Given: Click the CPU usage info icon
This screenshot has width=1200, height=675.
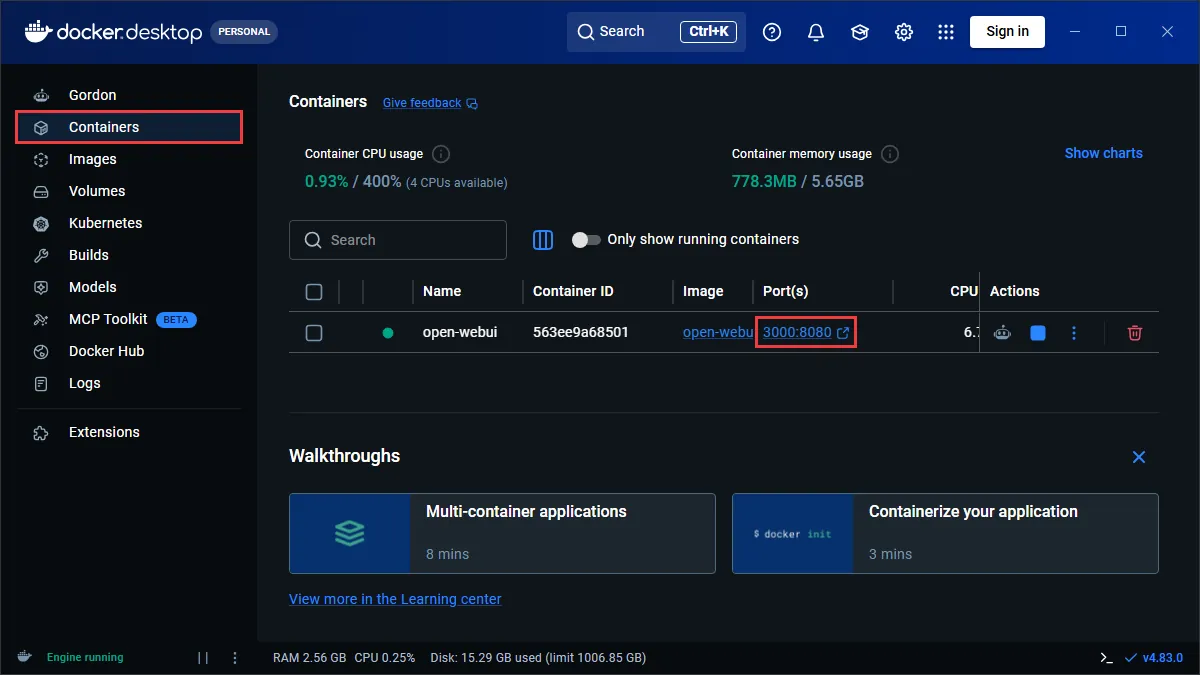Looking at the screenshot, I should (441, 154).
